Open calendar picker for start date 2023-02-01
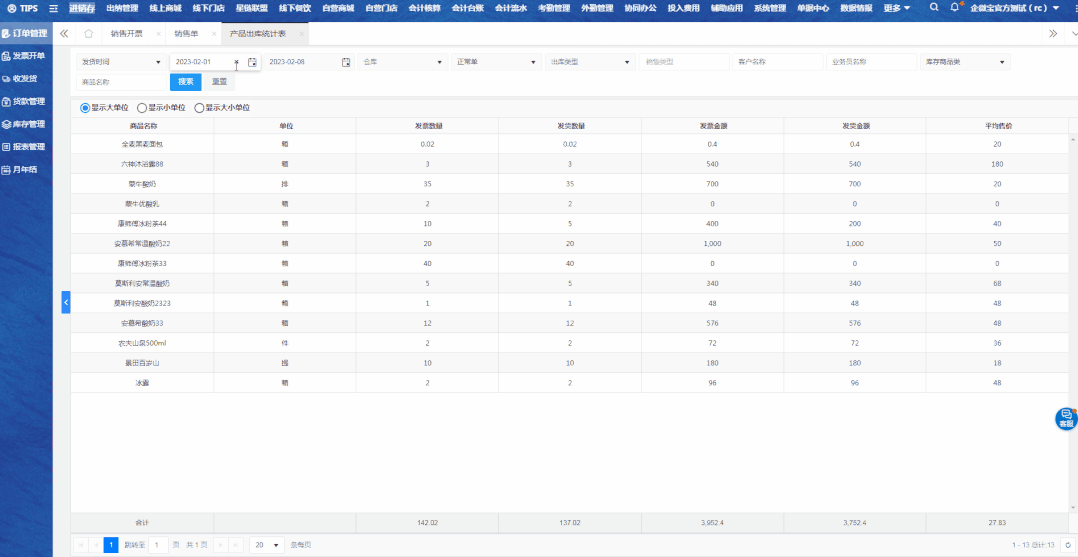 point(252,62)
